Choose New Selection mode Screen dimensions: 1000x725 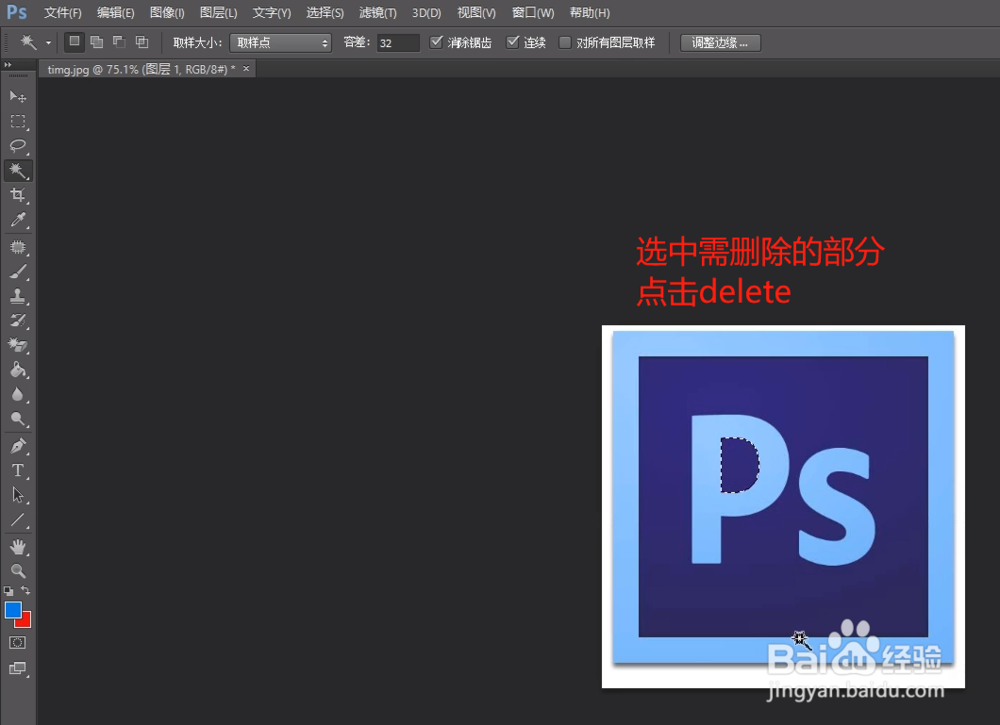click(x=74, y=42)
